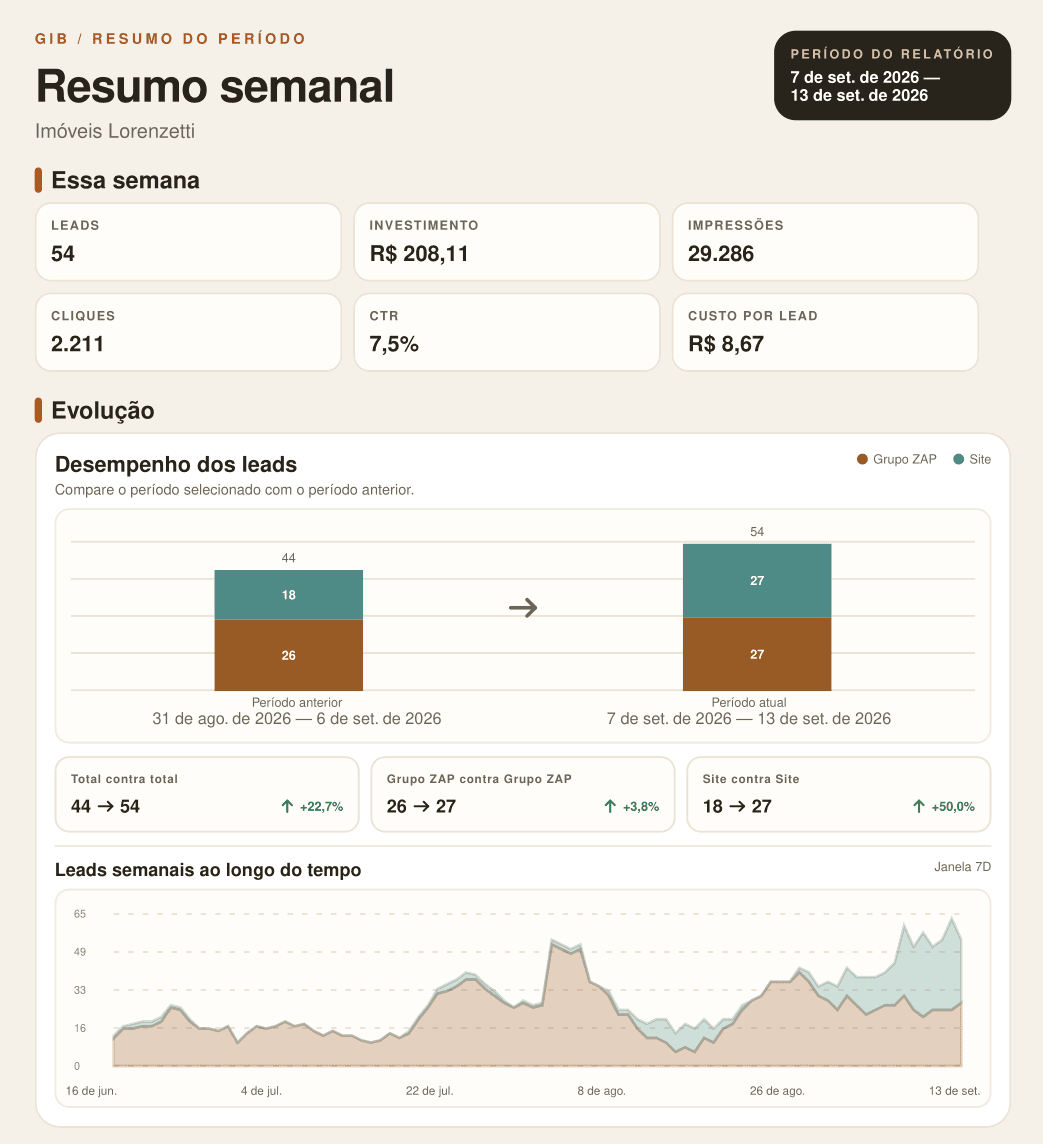Click the Janela 7D label

click(x=963, y=867)
